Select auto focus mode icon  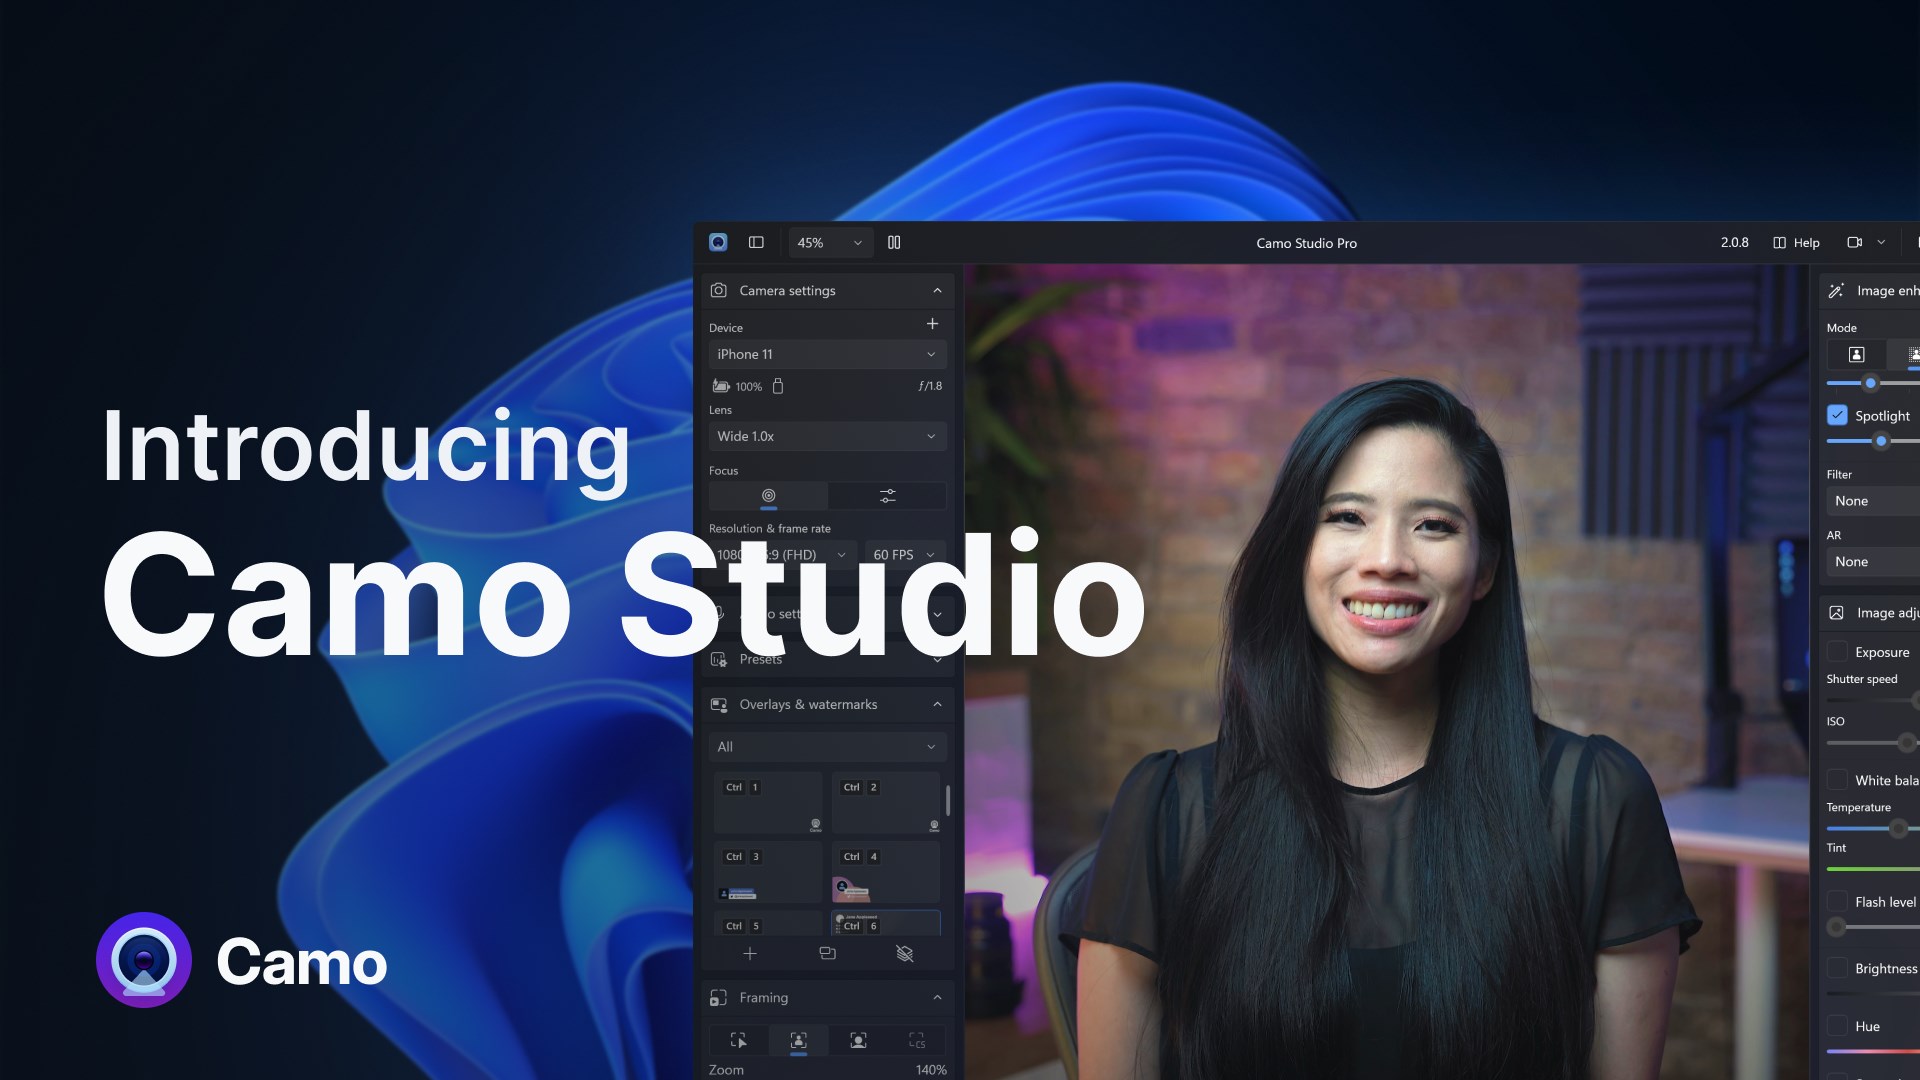point(768,496)
